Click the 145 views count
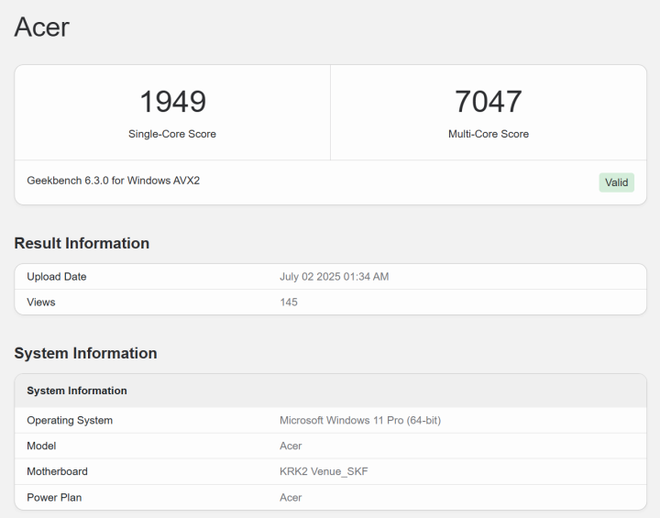 coord(289,302)
